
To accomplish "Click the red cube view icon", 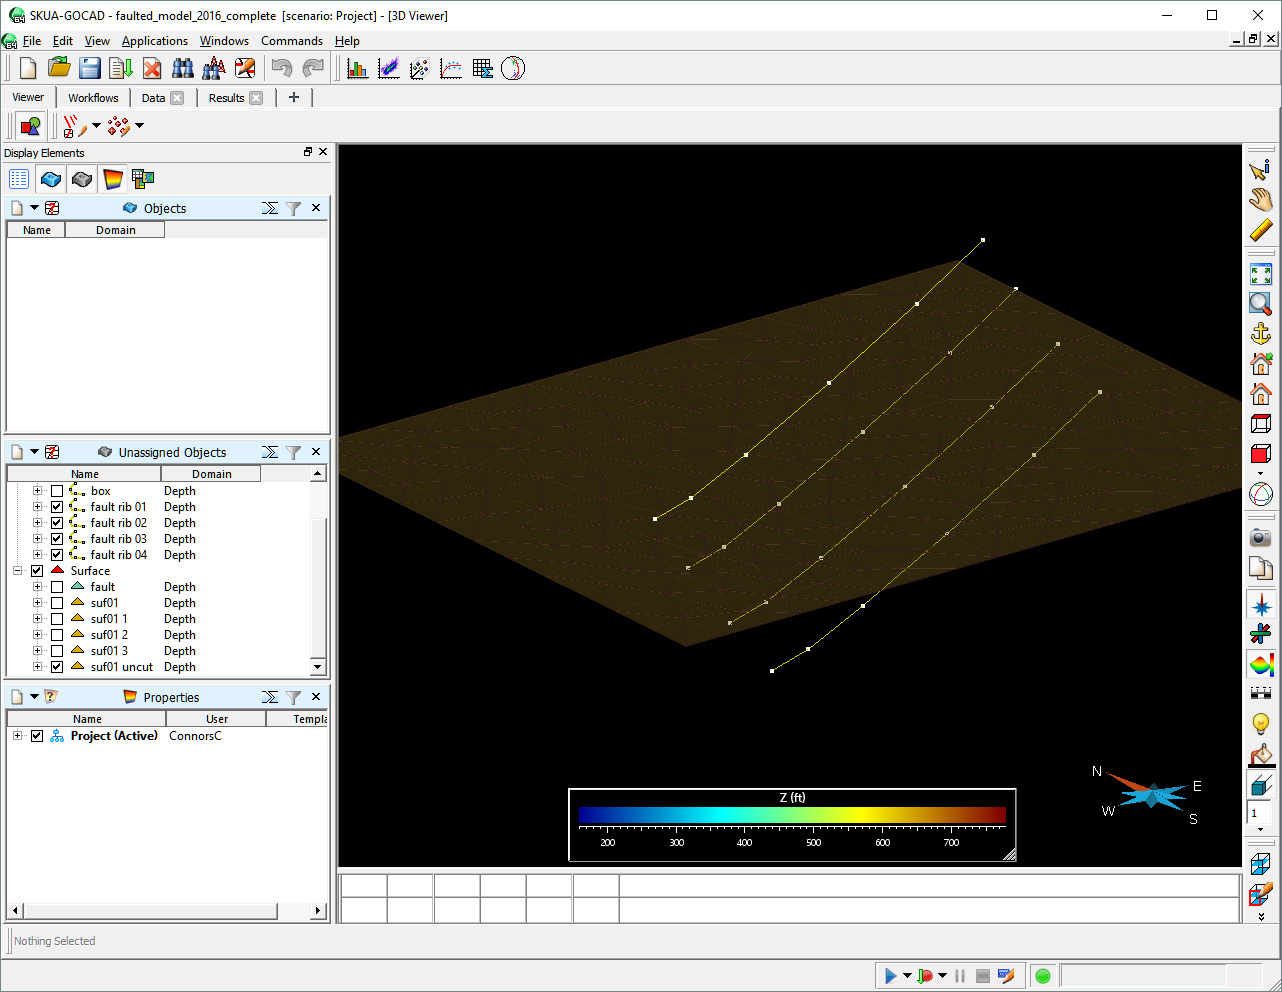I will 1261,454.
